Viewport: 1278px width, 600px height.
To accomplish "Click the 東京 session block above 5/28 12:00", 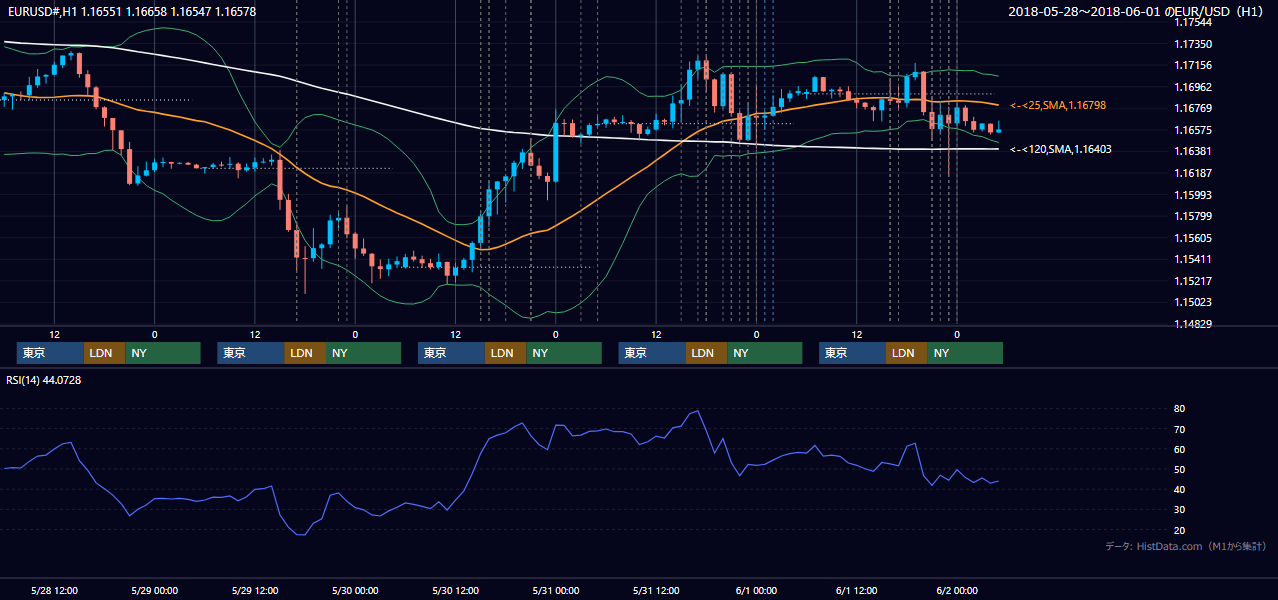I will [x=50, y=353].
